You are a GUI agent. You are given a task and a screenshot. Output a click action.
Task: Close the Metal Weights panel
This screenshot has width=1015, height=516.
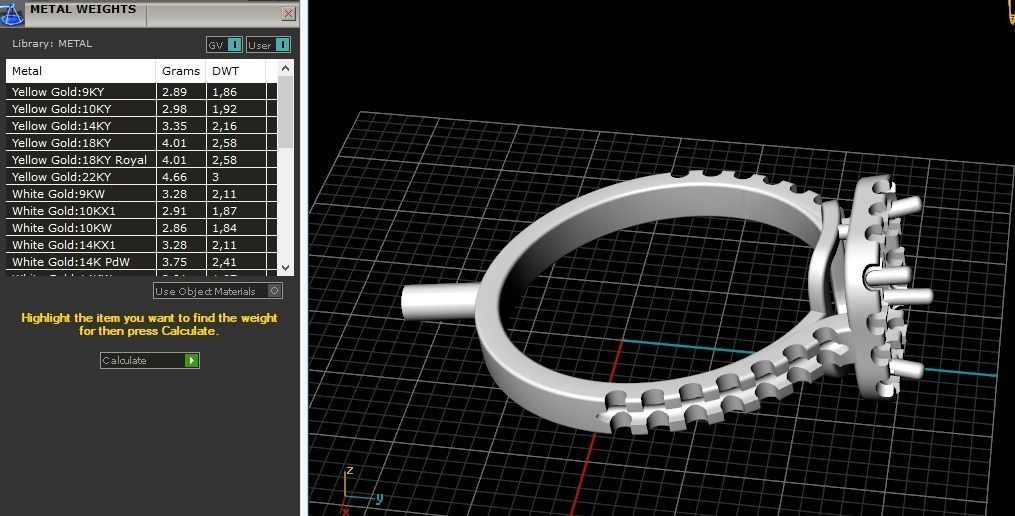pyautogui.click(x=289, y=13)
